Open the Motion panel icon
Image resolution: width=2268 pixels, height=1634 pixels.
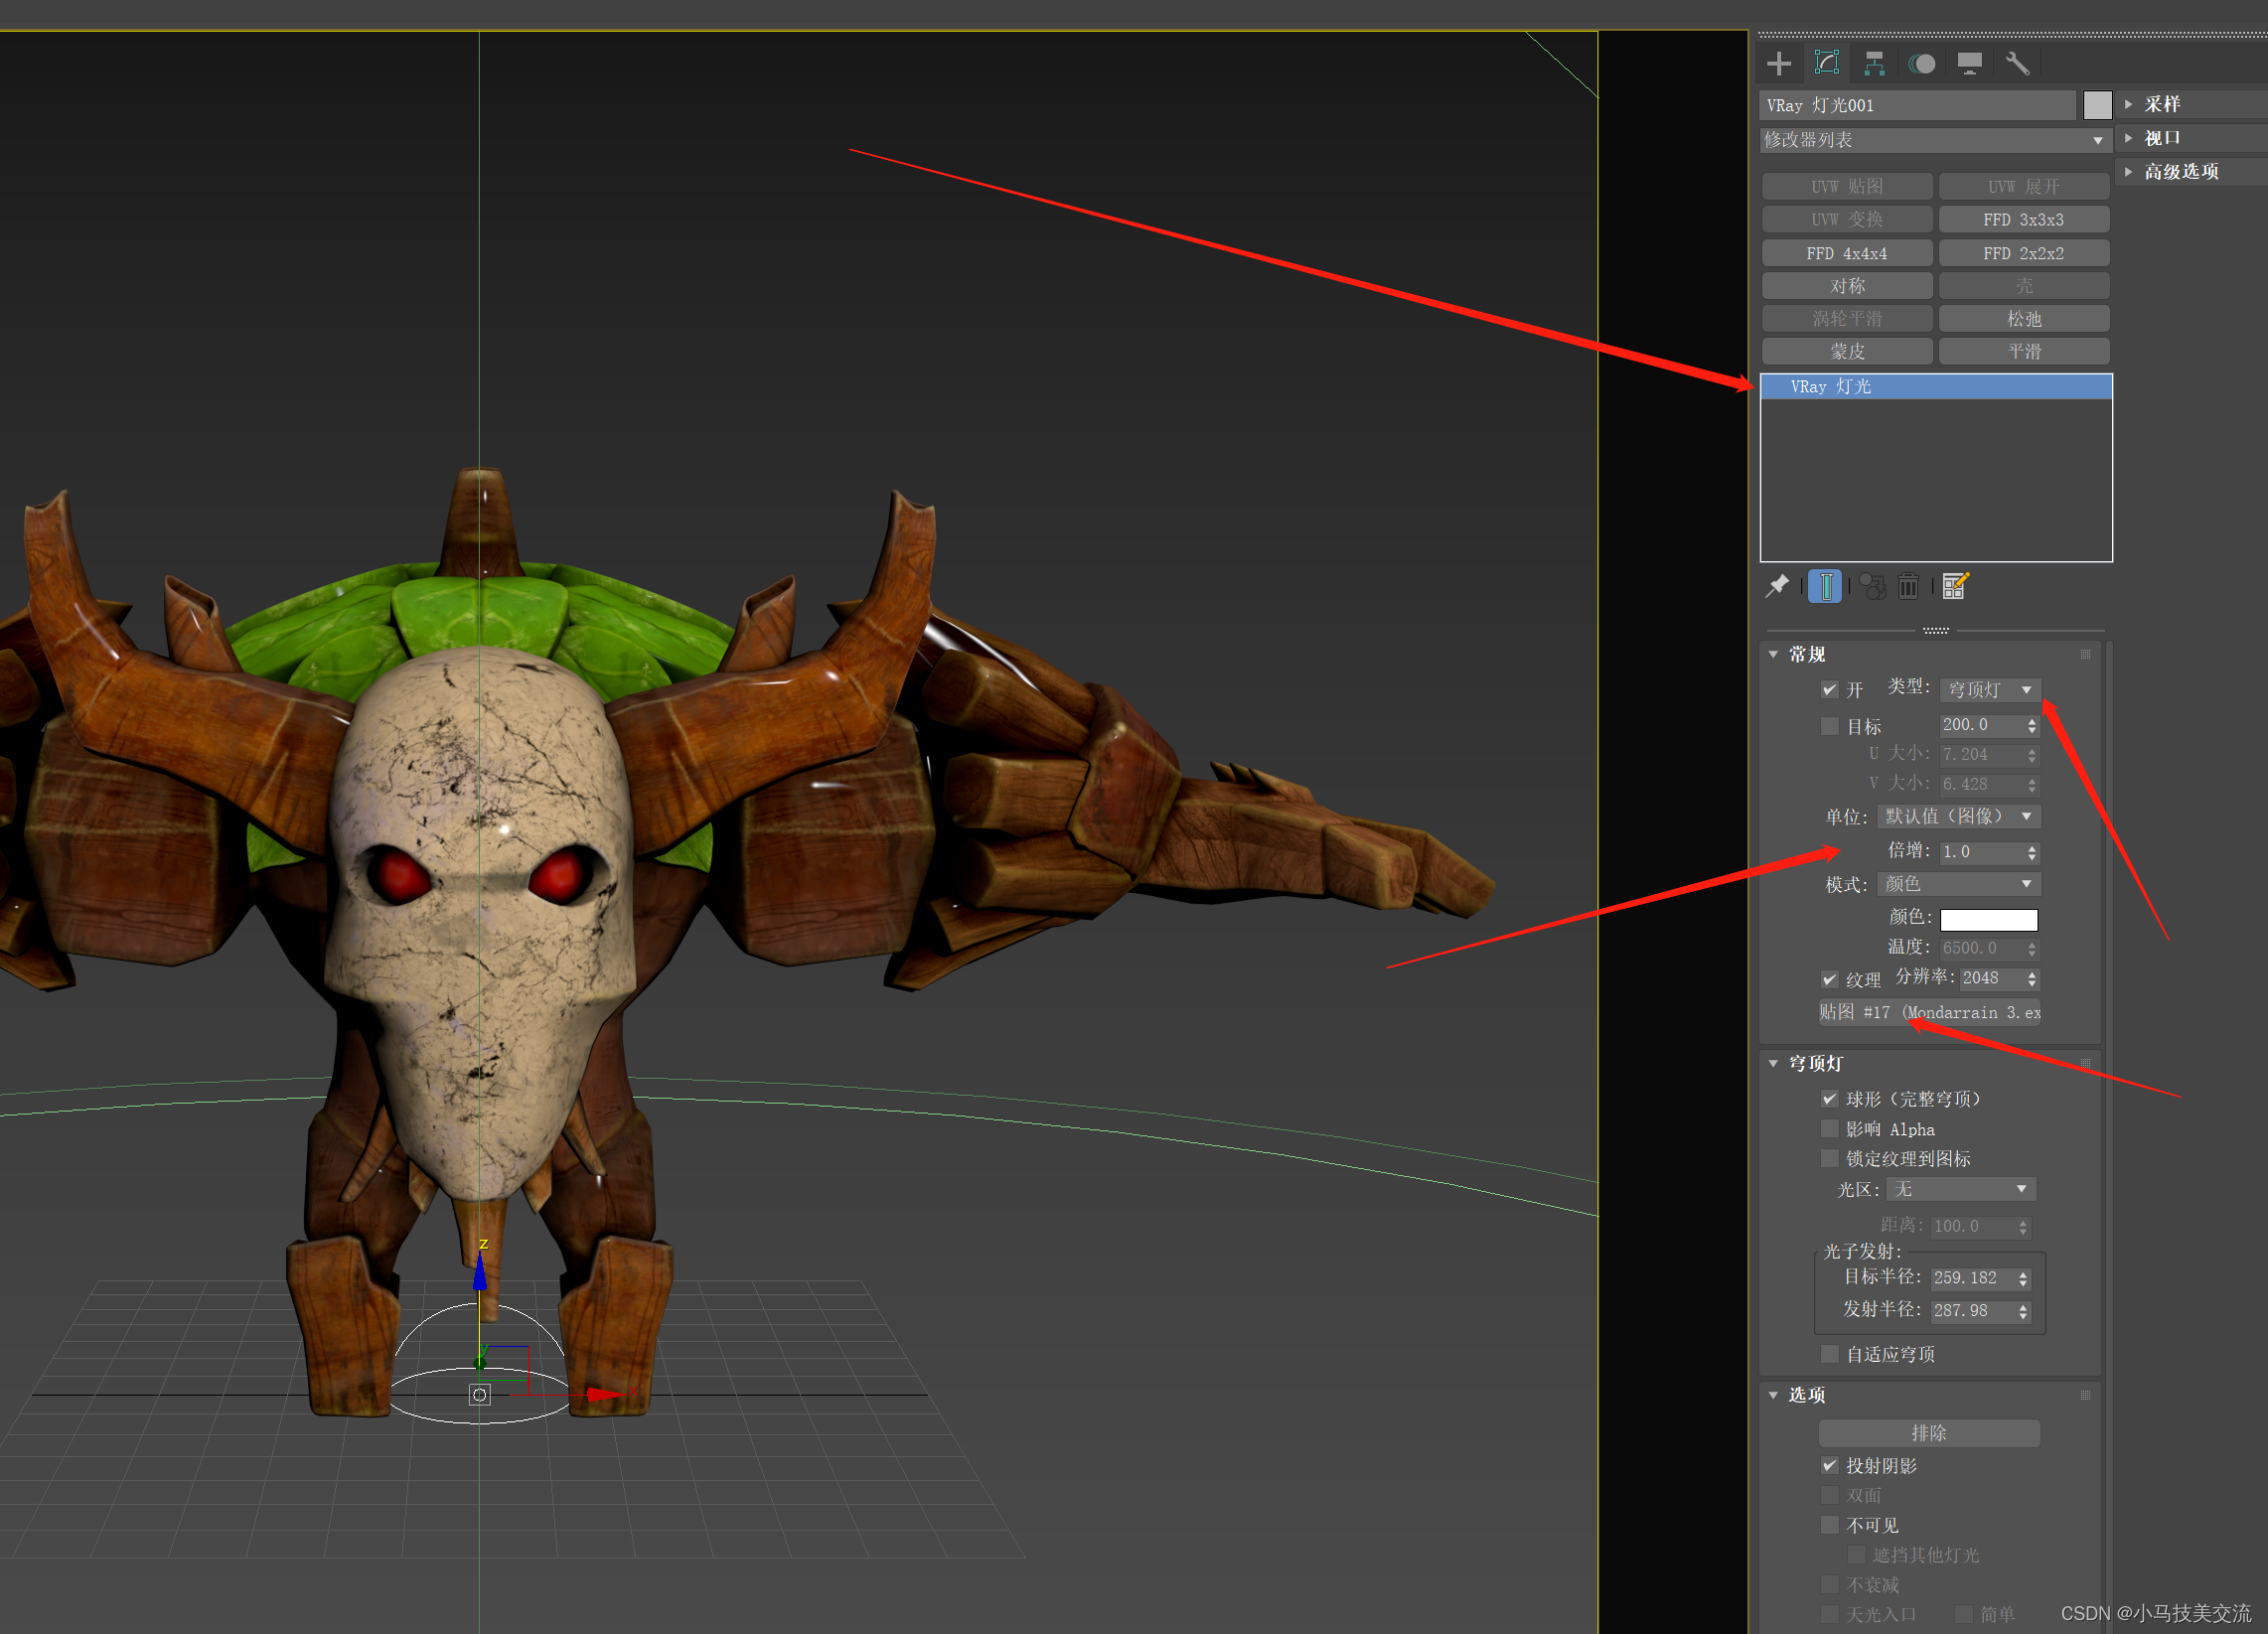tap(1922, 64)
